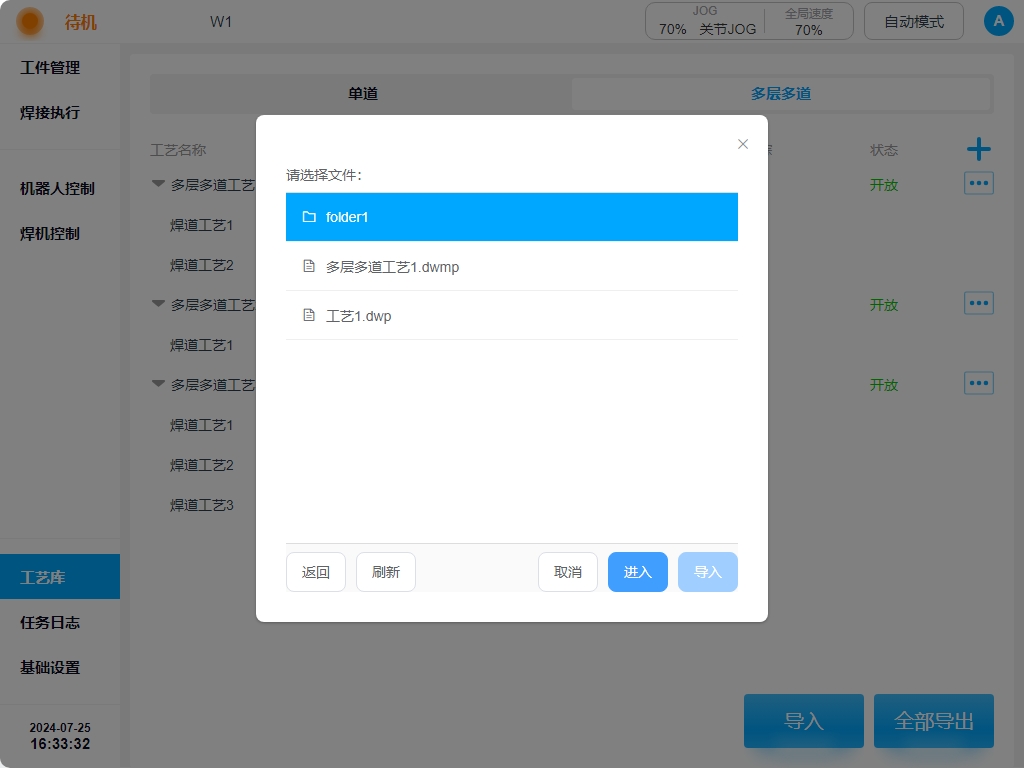Close the file selection dialog
The height and width of the screenshot is (768, 1024).
pos(743,144)
